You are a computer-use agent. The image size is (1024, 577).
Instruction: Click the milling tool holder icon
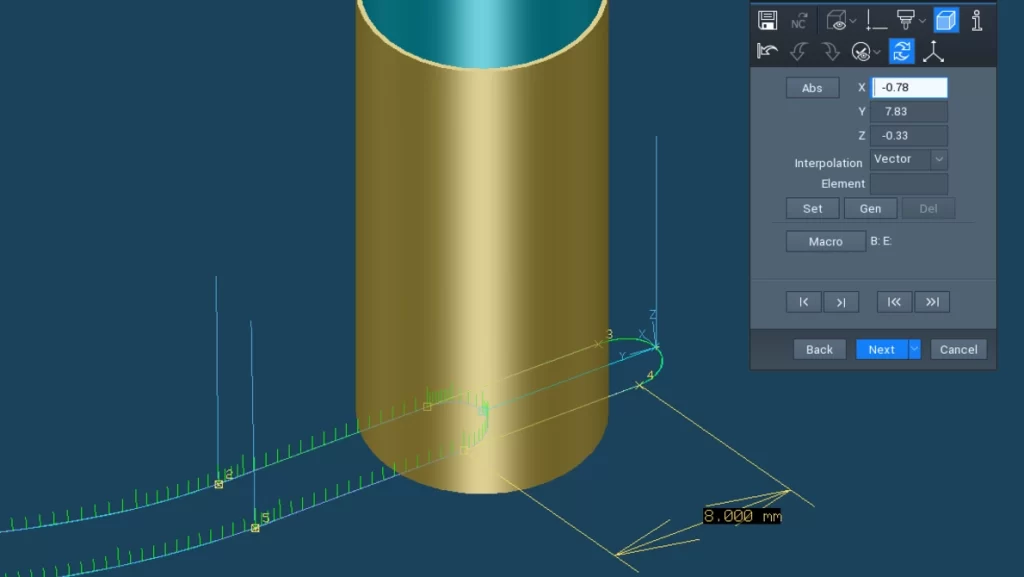point(905,20)
